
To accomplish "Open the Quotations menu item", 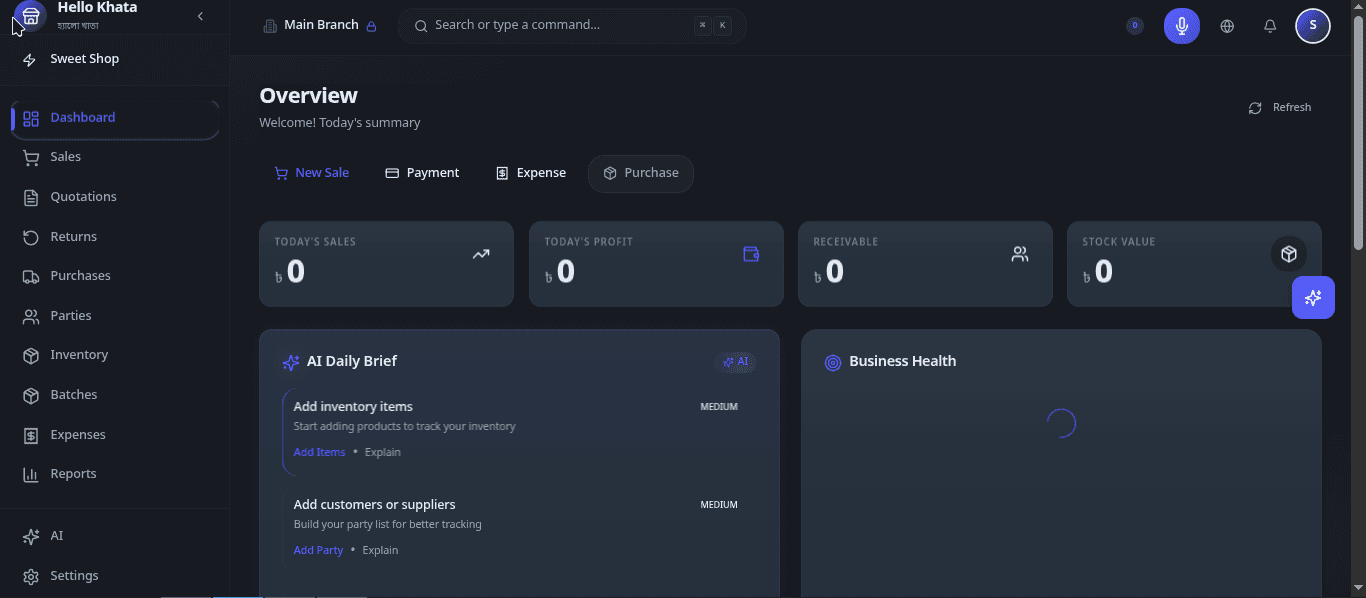I will pos(83,196).
